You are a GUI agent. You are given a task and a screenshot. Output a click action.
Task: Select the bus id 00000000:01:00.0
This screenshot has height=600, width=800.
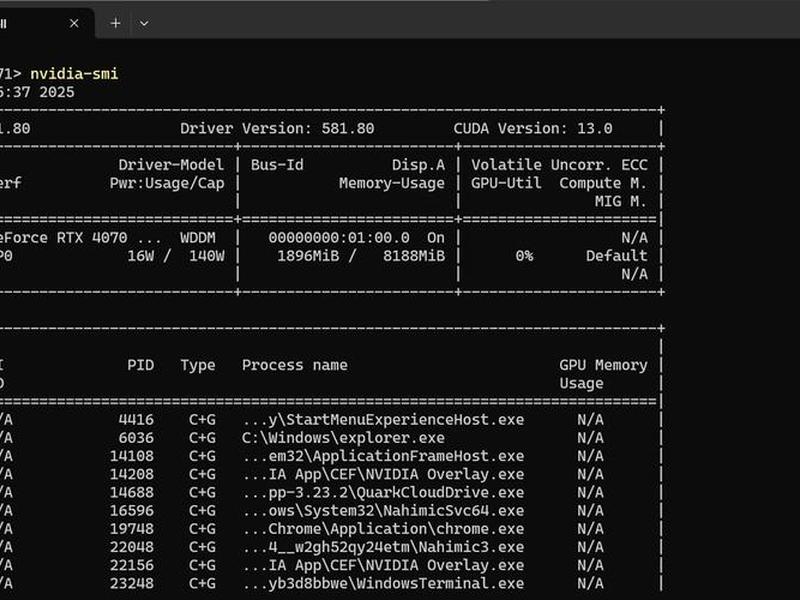click(339, 238)
